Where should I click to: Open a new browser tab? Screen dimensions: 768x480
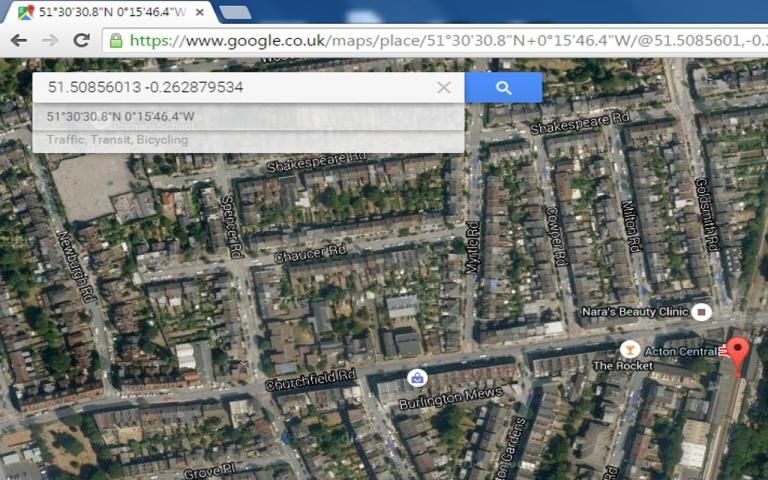click(x=235, y=12)
